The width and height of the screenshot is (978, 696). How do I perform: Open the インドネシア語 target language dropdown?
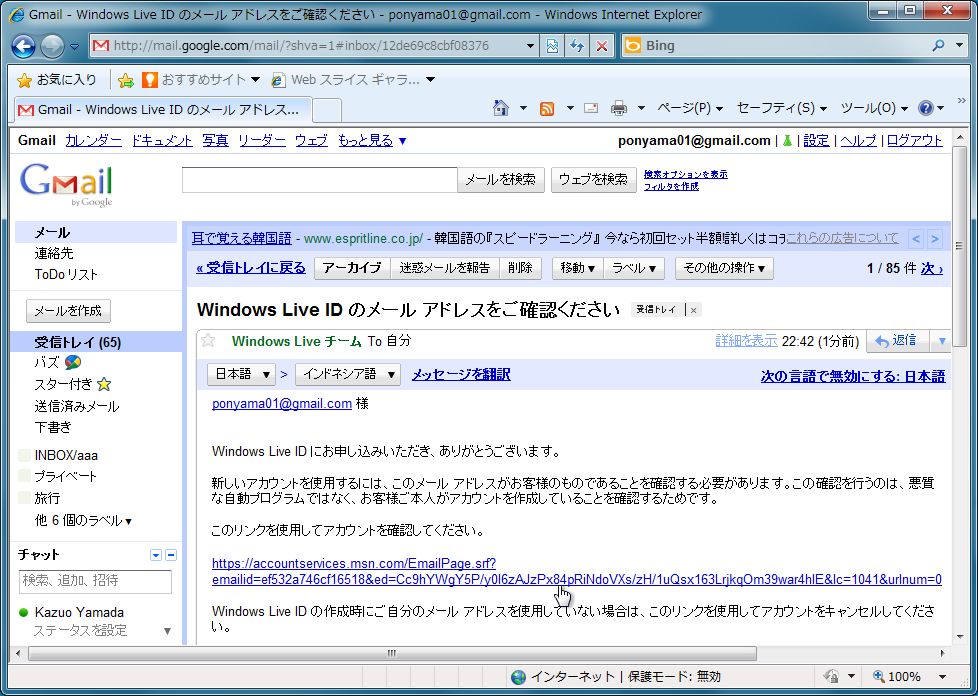click(347, 374)
